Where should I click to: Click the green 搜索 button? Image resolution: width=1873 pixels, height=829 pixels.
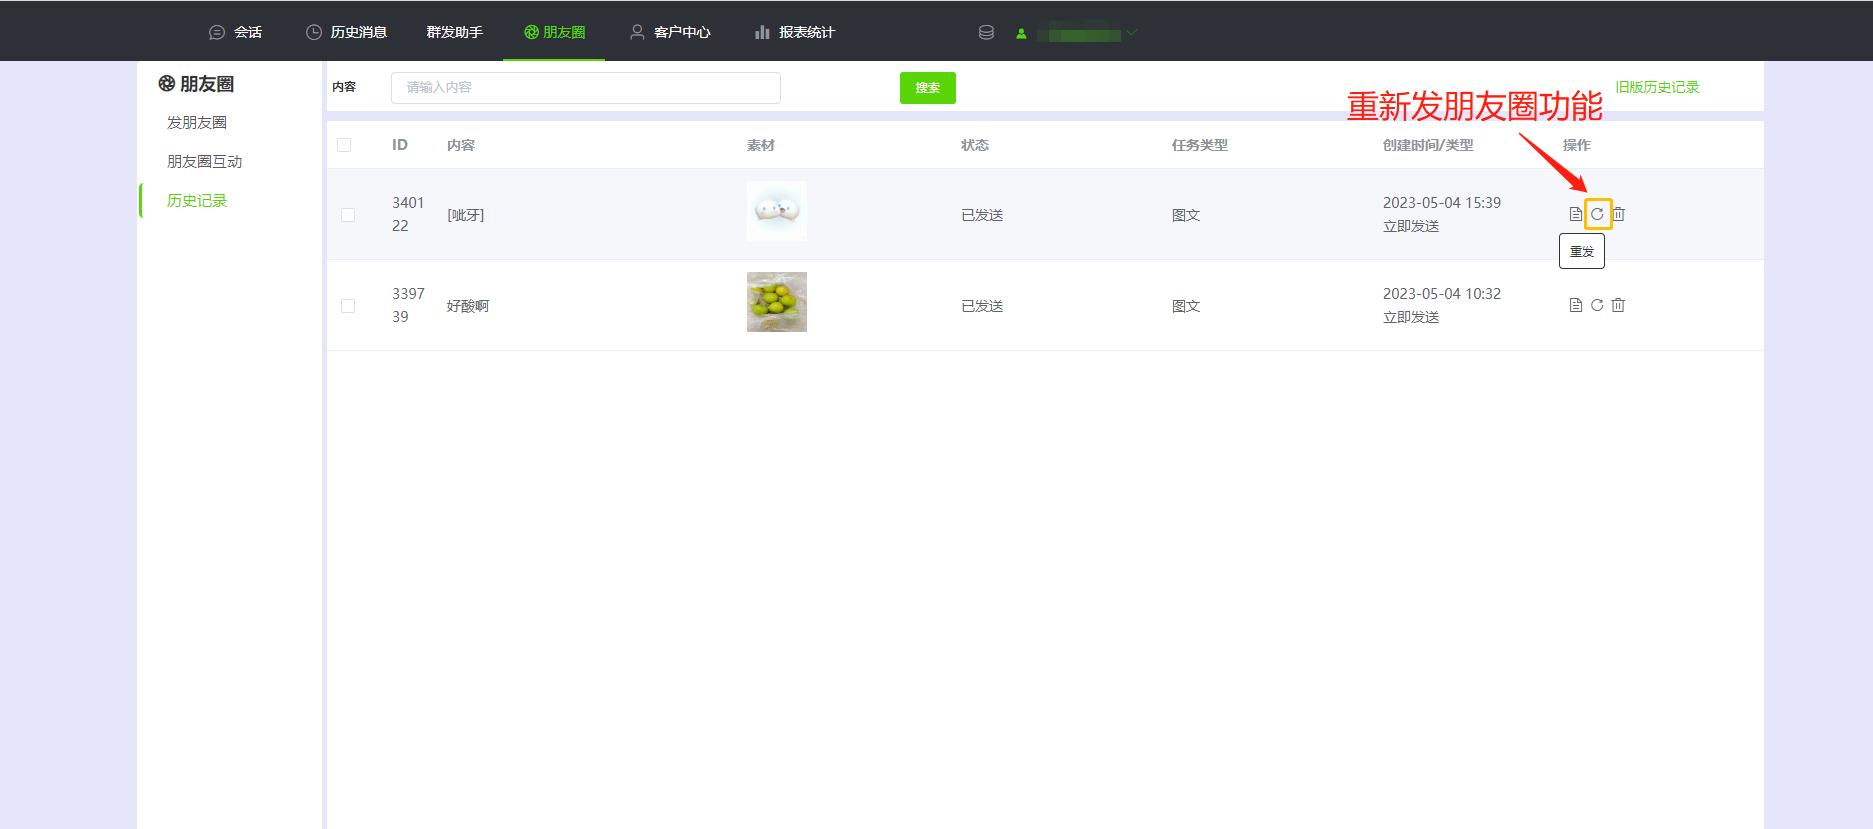click(928, 88)
